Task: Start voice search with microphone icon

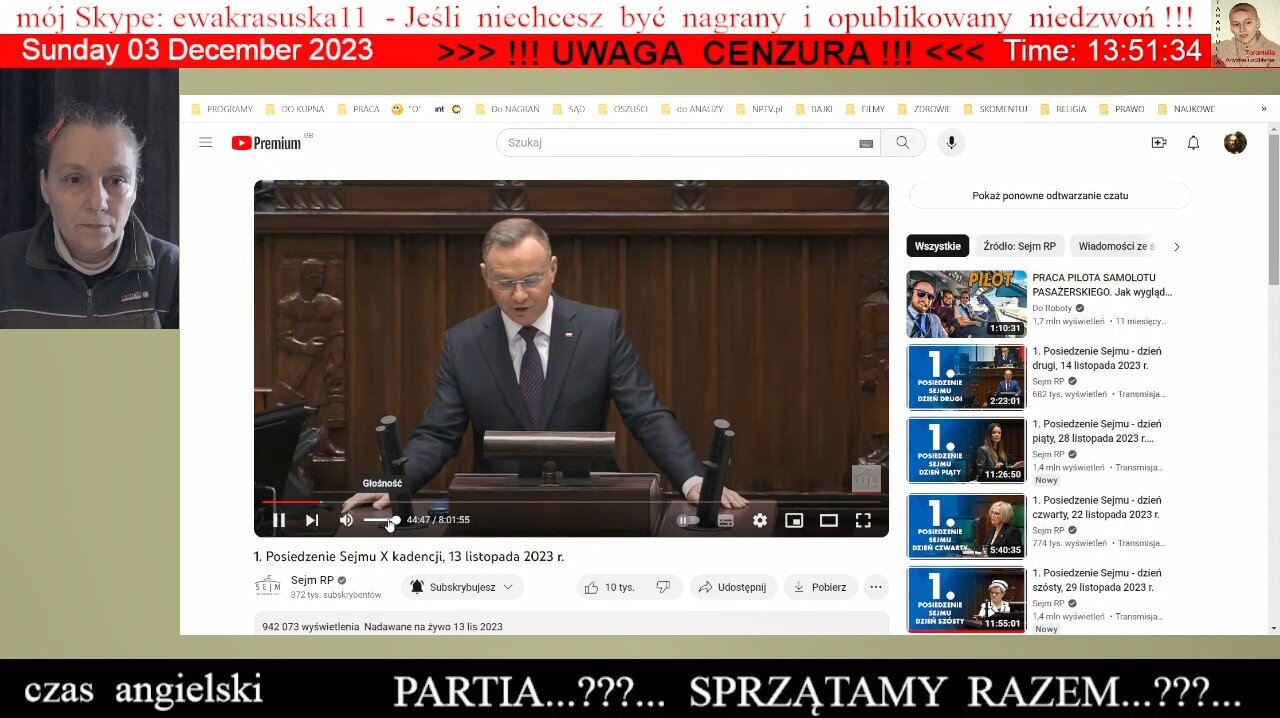Action: coord(951,143)
